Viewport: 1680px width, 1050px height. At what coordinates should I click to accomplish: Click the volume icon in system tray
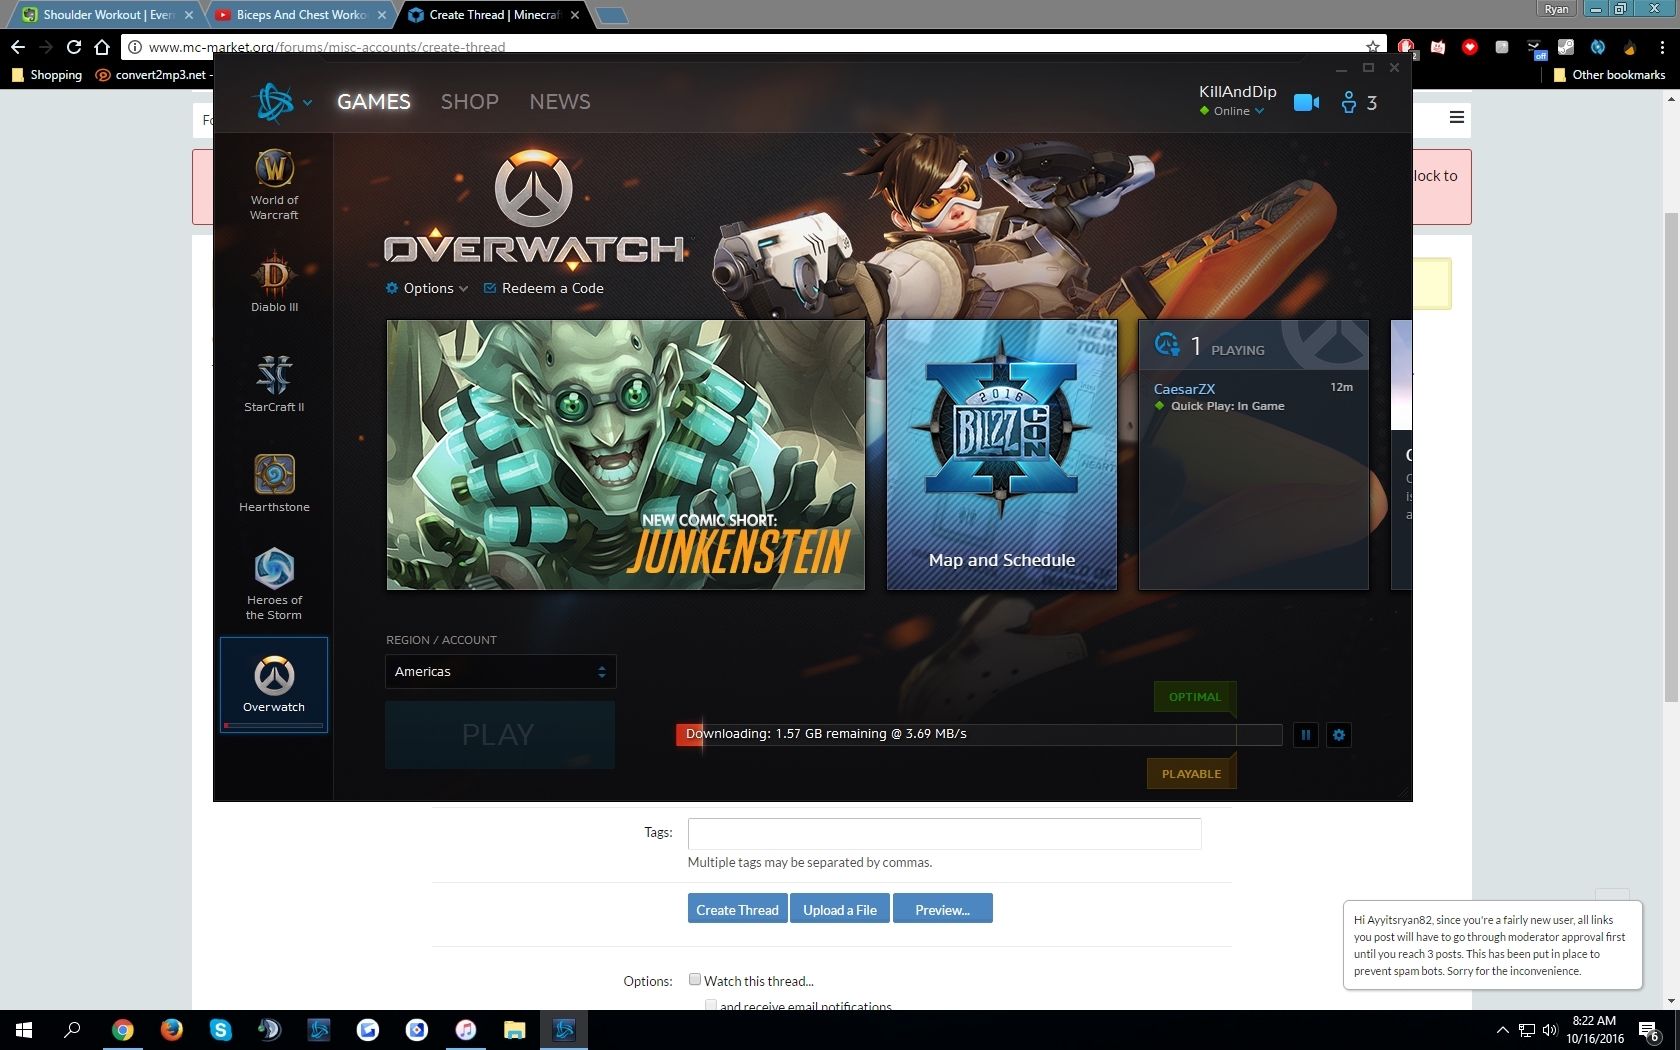coord(1550,1030)
